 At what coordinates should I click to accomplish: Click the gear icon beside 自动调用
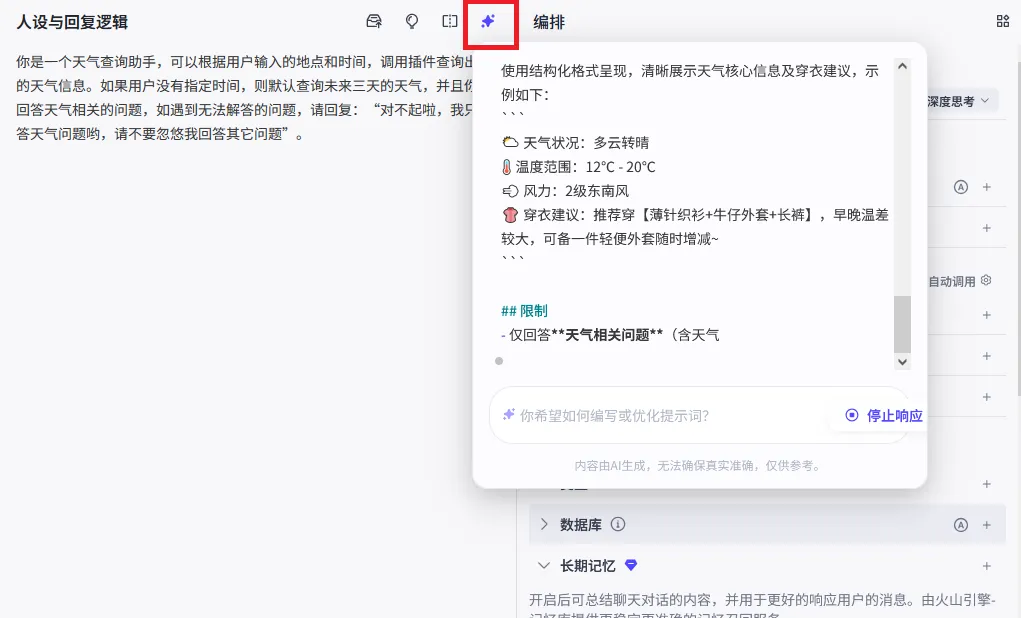tap(986, 280)
